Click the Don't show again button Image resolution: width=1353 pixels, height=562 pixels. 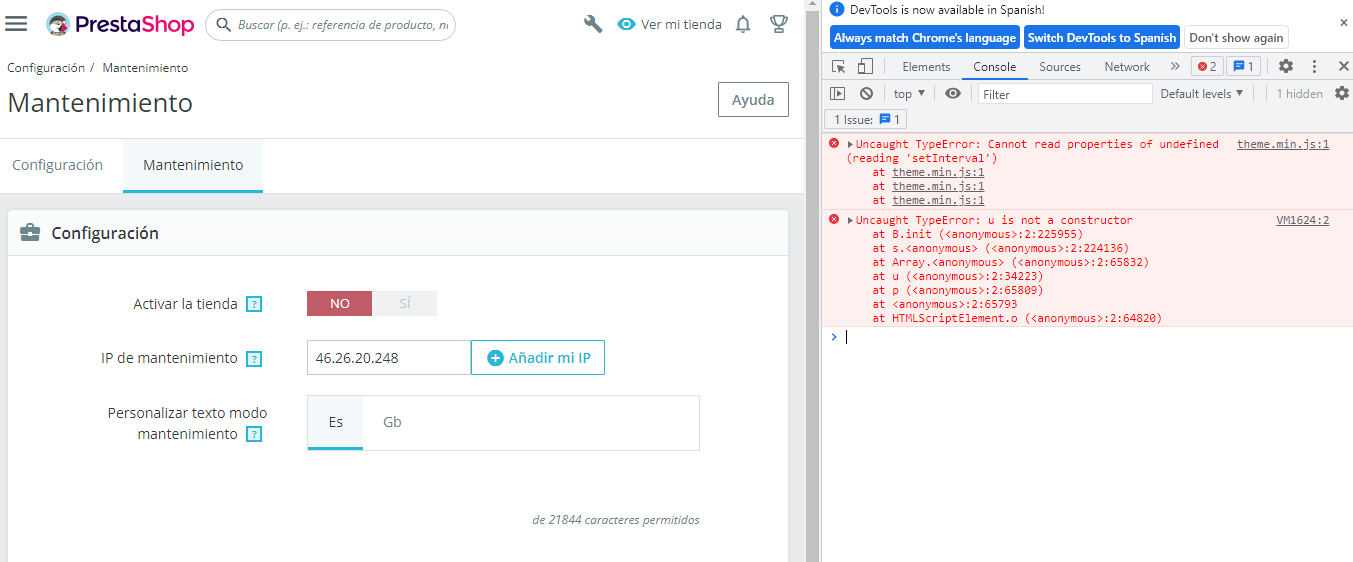1236,37
